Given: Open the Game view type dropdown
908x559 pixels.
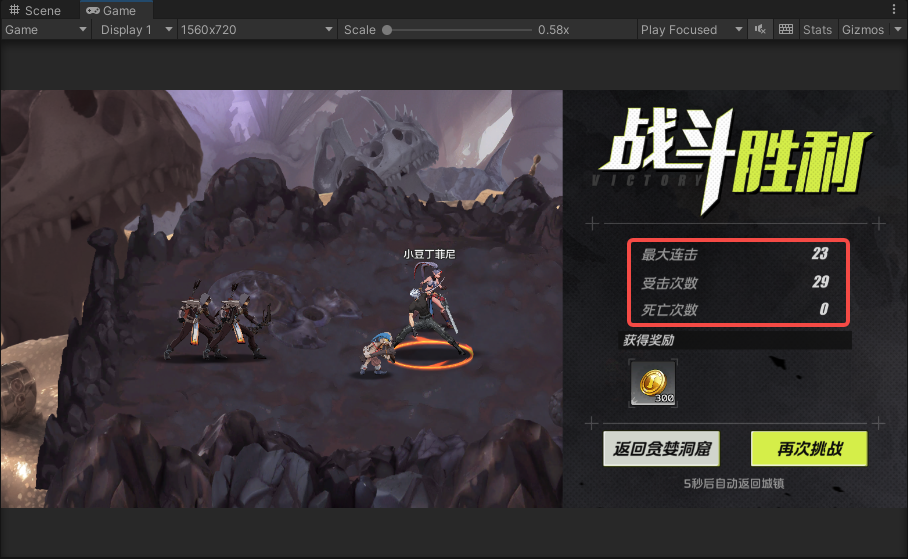Looking at the screenshot, I should (x=46, y=30).
